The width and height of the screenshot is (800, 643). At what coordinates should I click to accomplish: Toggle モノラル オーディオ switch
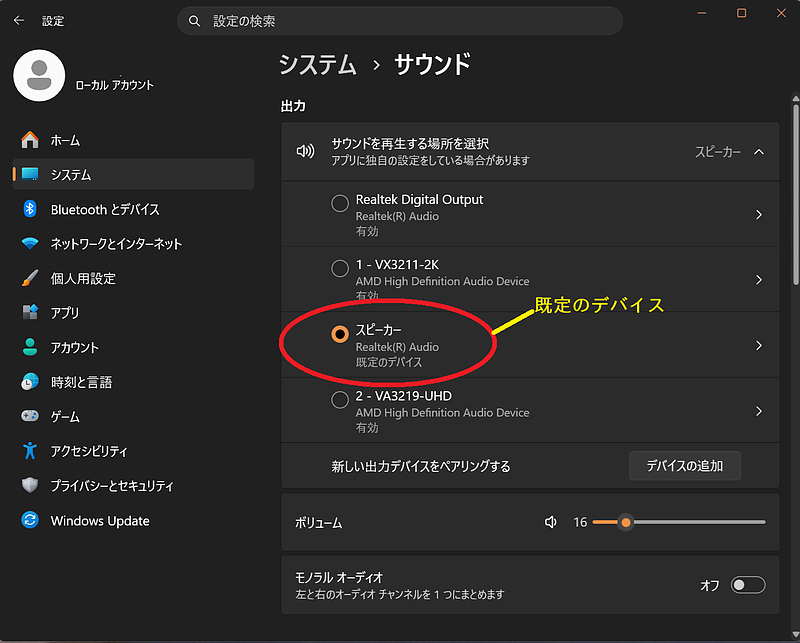click(x=747, y=585)
